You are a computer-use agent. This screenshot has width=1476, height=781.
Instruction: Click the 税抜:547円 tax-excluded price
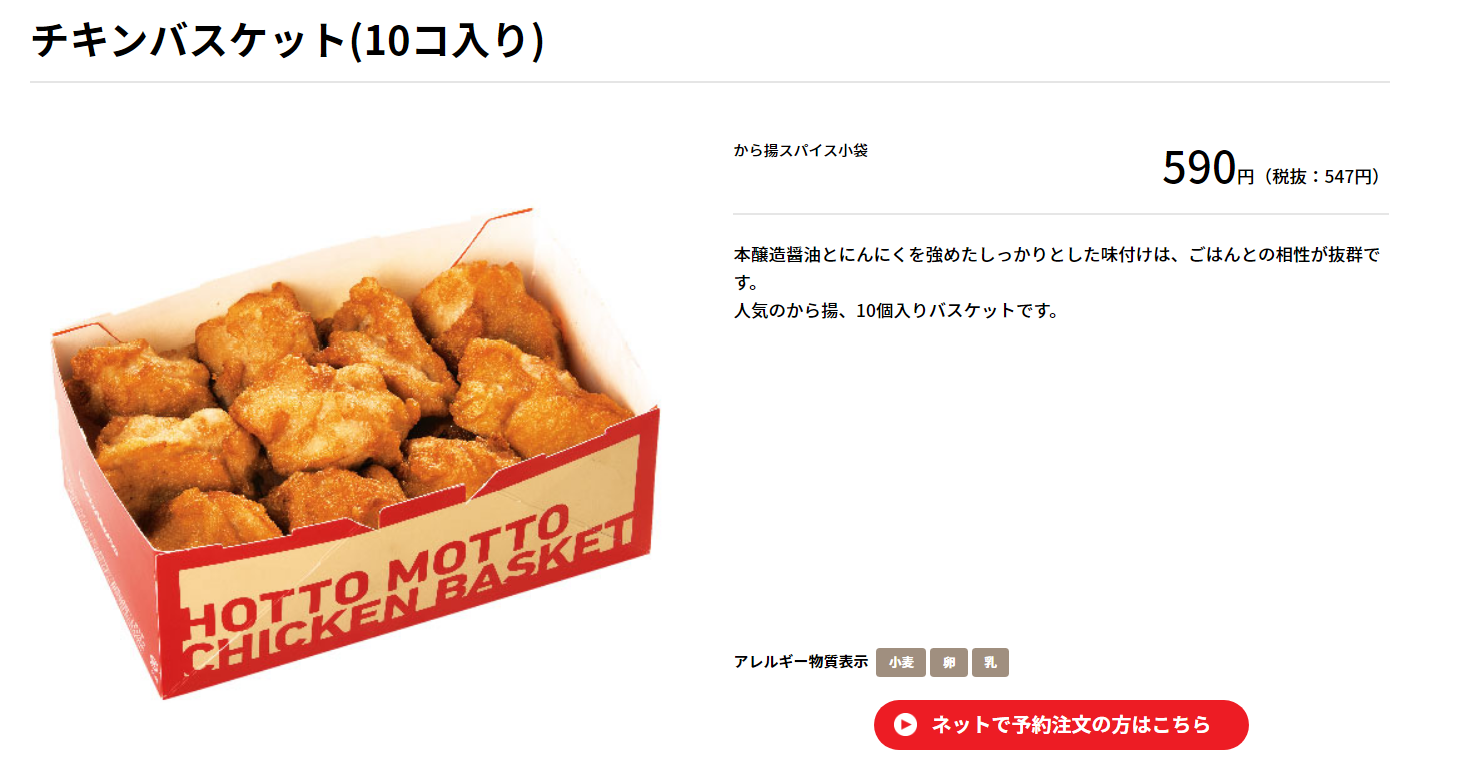coord(1322,177)
